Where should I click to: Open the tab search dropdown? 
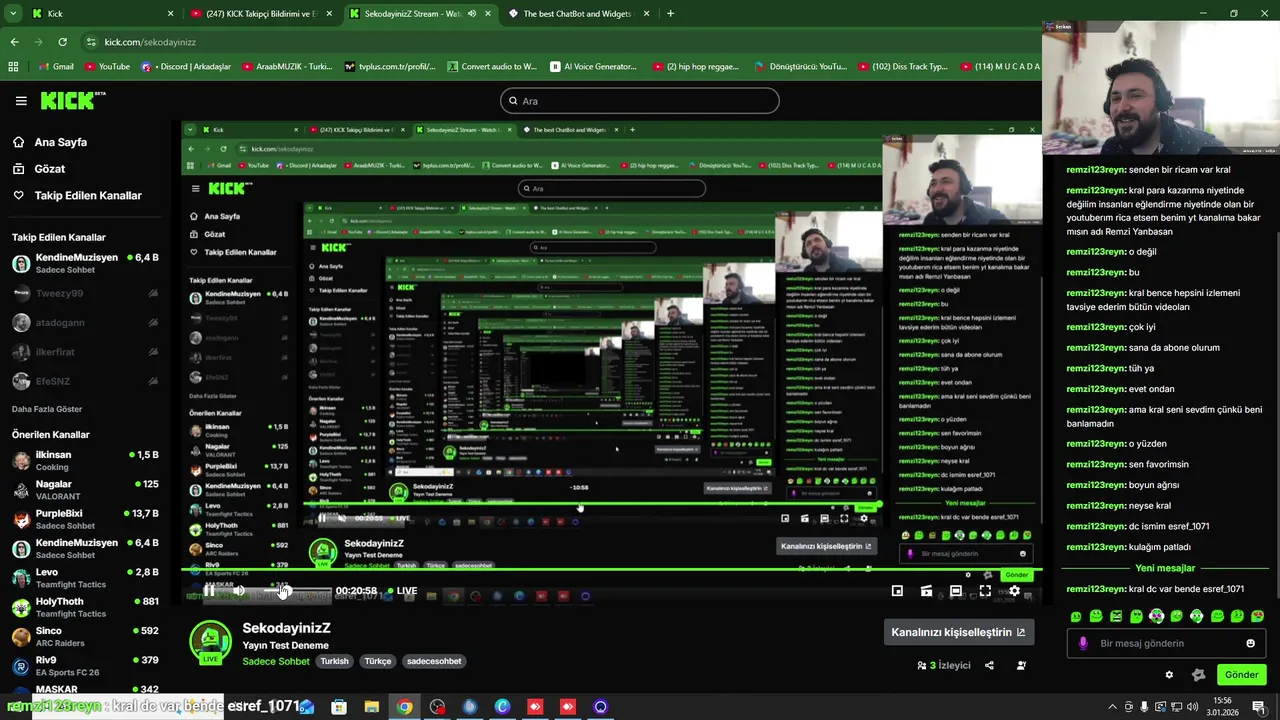coord(13,14)
